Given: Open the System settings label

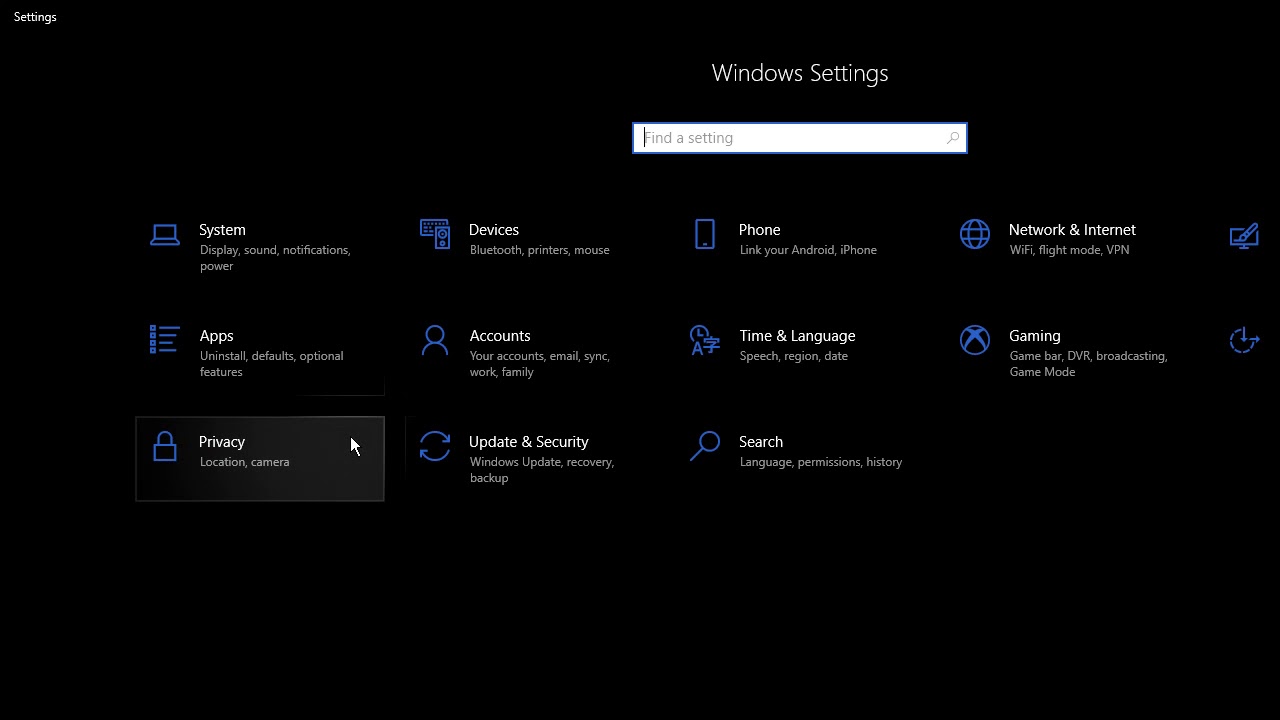Looking at the screenshot, I should coord(222,230).
